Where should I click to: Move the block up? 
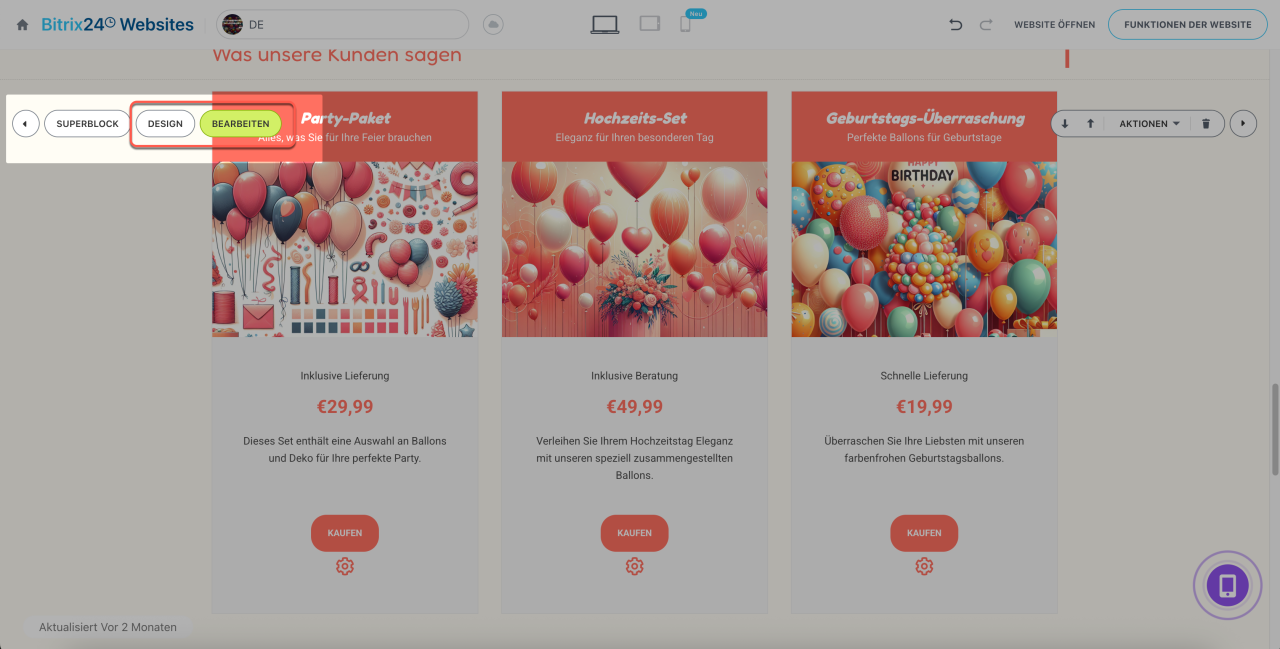(x=1090, y=124)
